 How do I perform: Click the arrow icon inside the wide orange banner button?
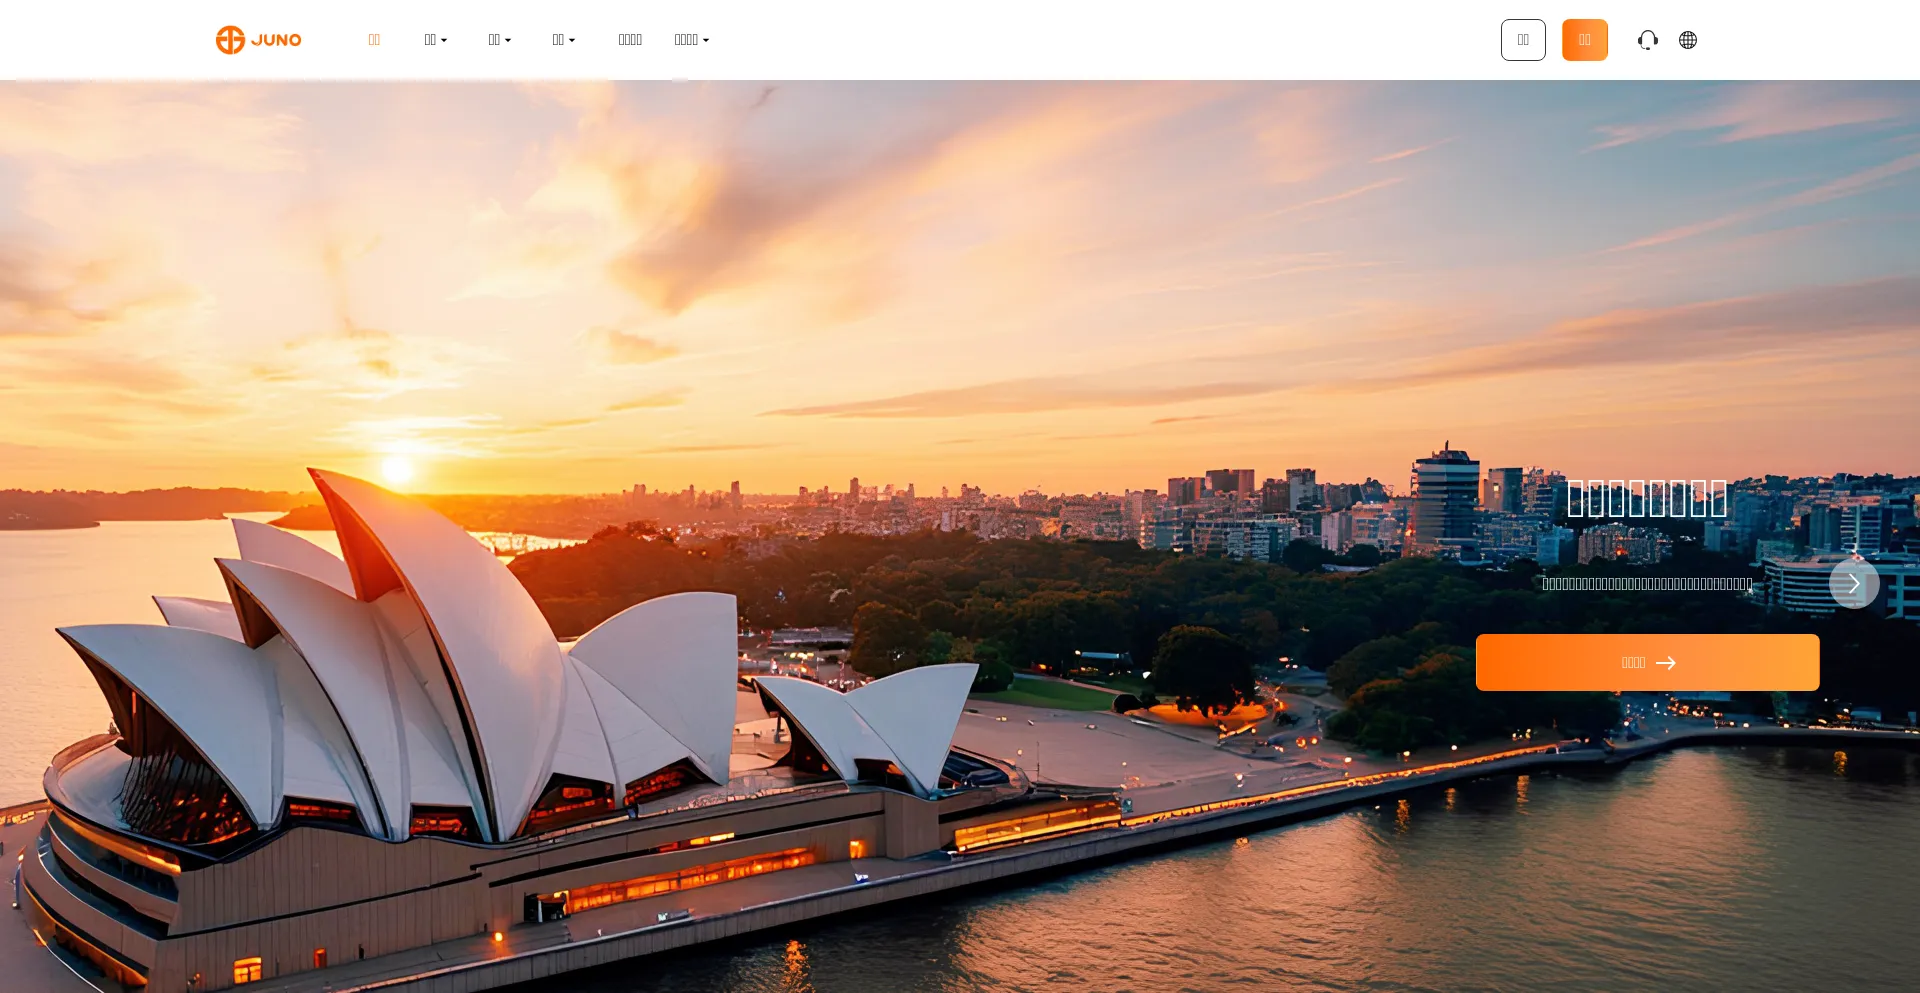[1666, 663]
